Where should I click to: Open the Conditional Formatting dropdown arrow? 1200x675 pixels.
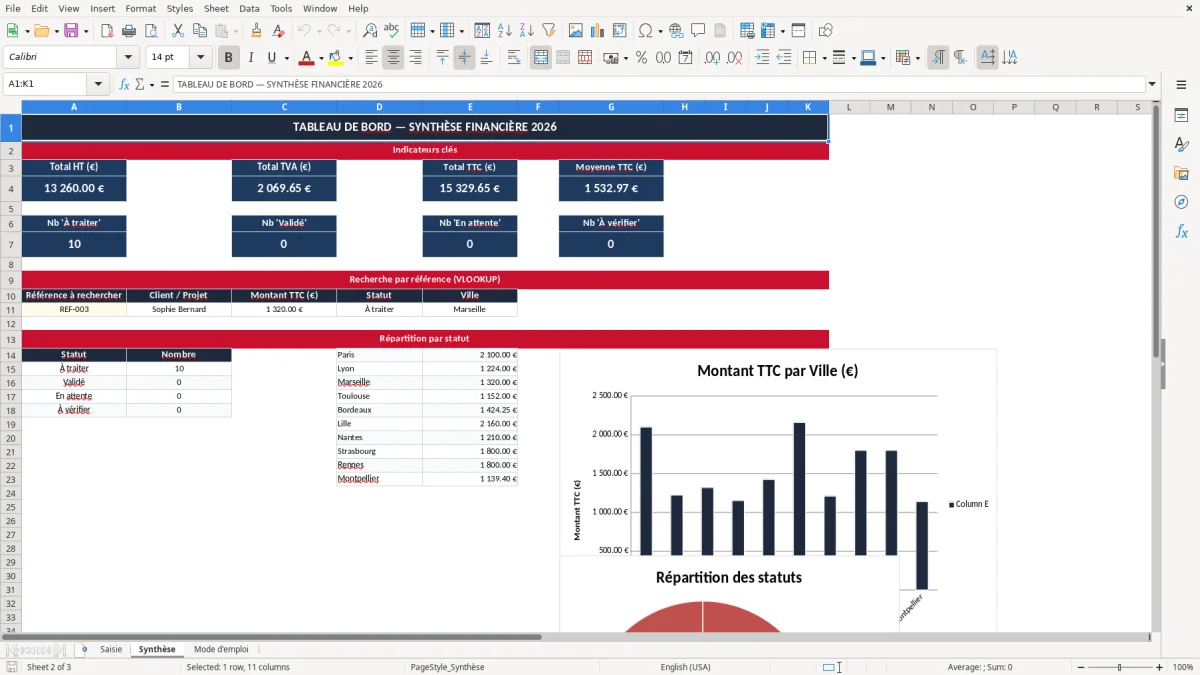[918, 58]
